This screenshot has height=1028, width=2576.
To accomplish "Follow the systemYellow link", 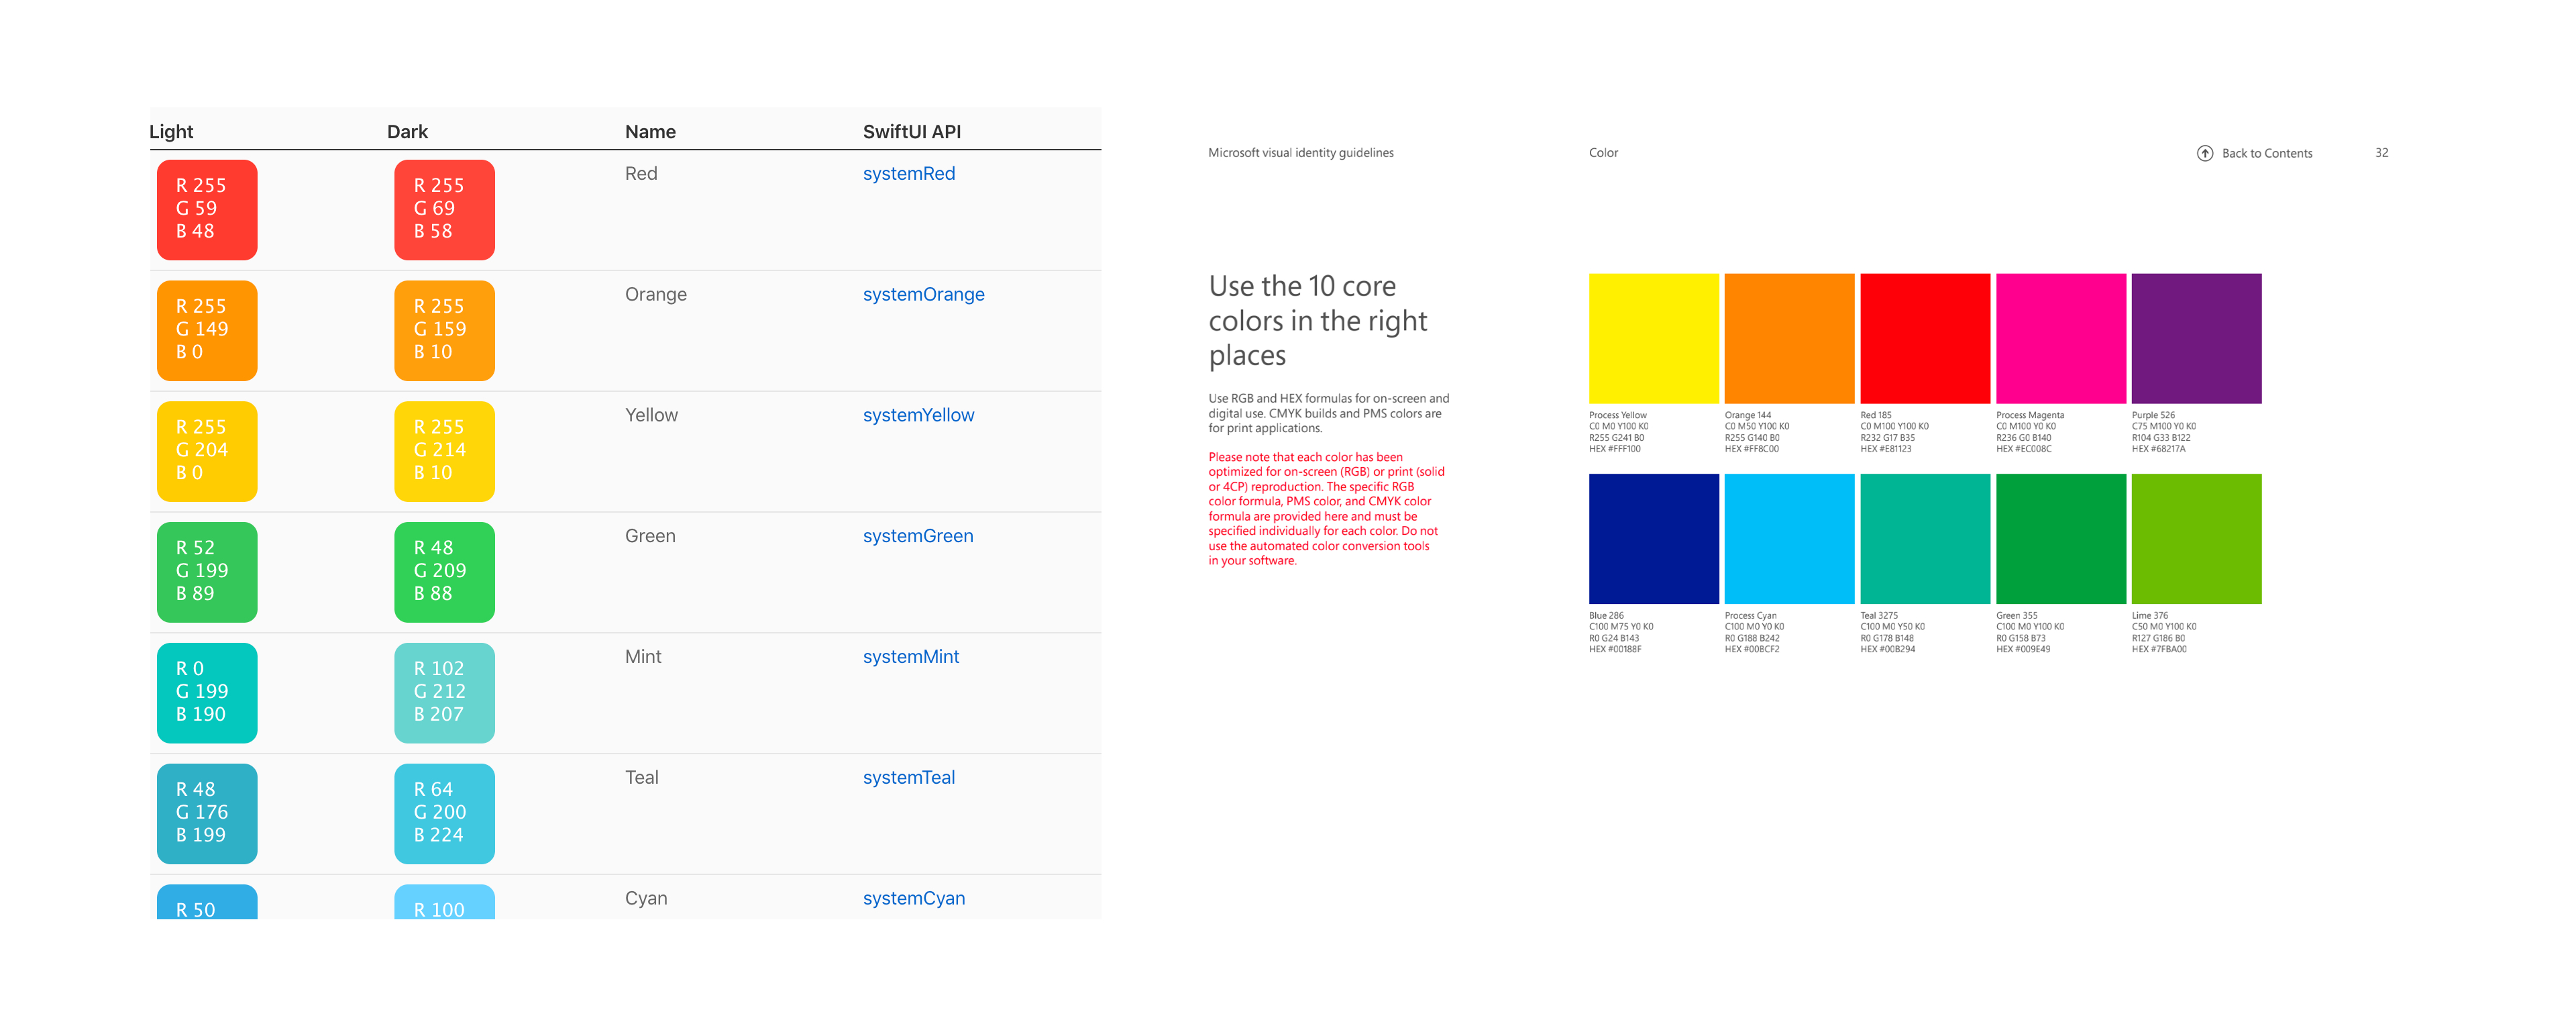I will [x=917, y=416].
